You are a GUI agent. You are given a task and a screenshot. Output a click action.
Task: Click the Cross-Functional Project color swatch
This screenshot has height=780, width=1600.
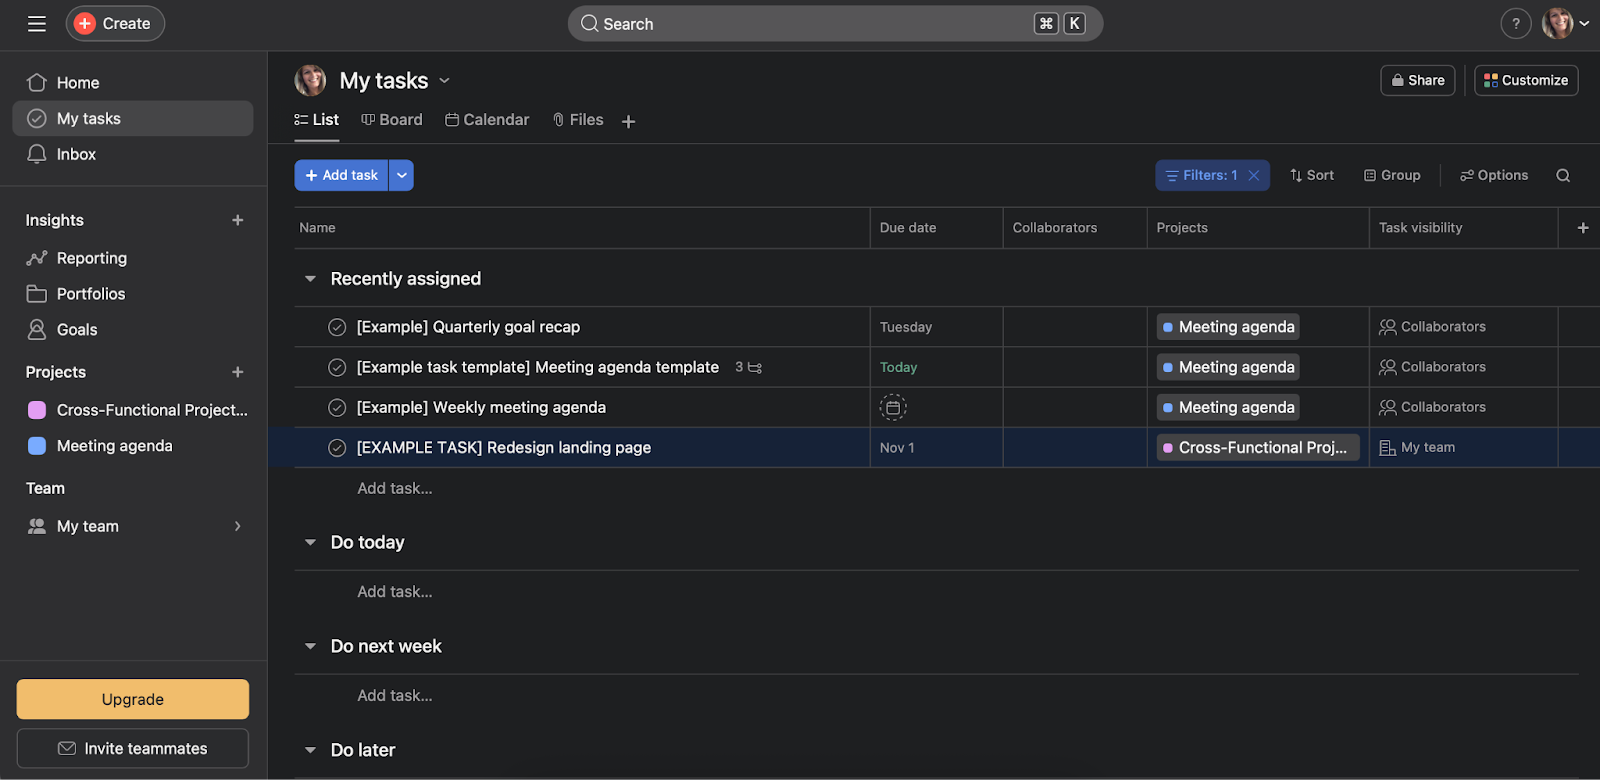(37, 410)
